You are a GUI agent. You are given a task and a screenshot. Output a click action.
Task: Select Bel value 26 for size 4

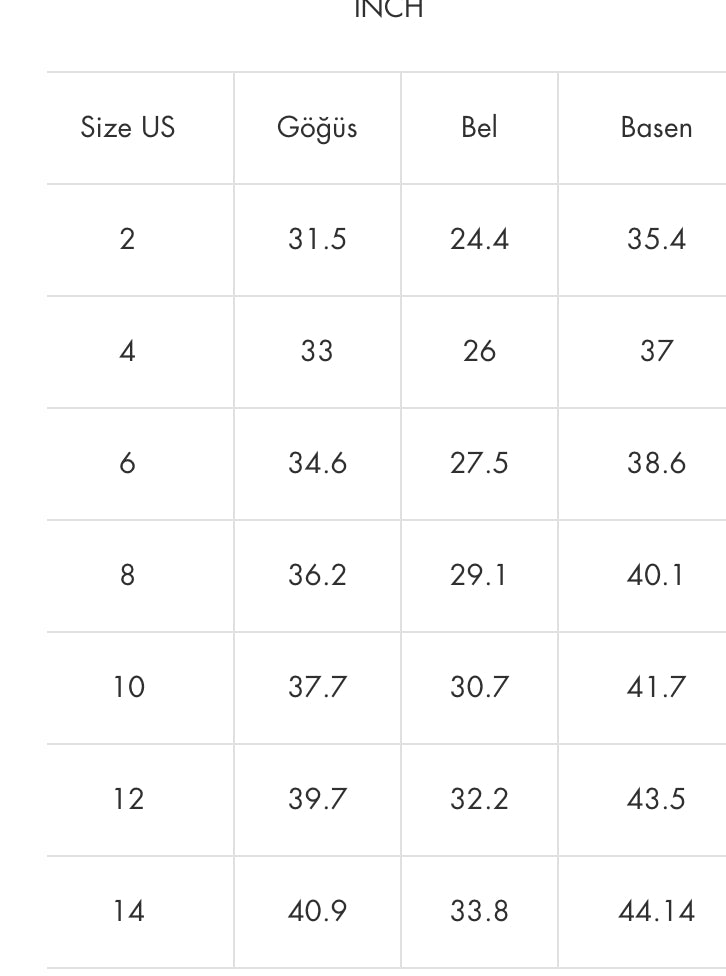point(479,352)
